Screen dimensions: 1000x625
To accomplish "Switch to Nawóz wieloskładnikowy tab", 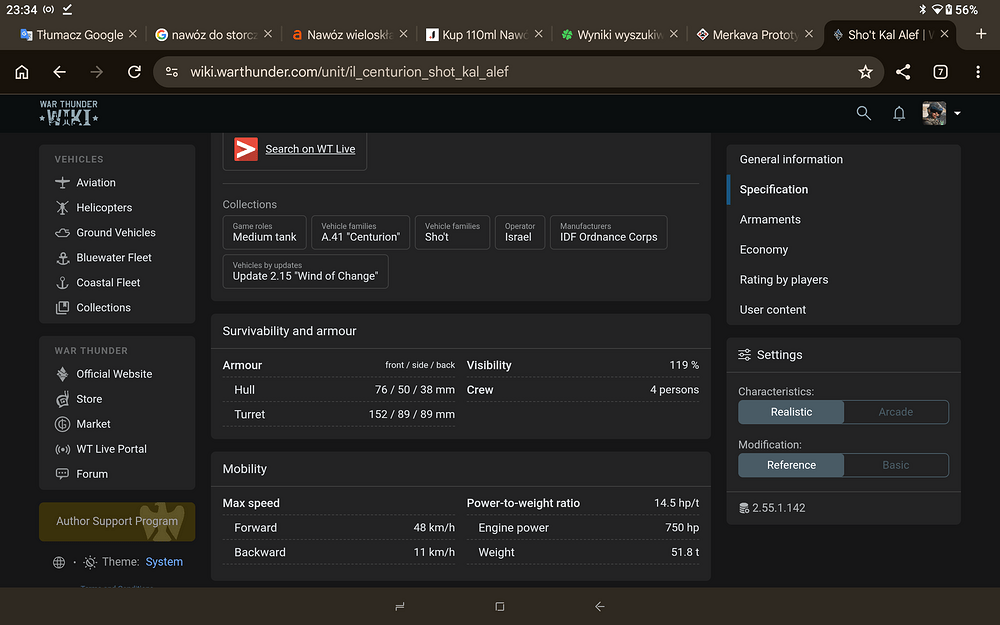I will (x=342, y=34).
